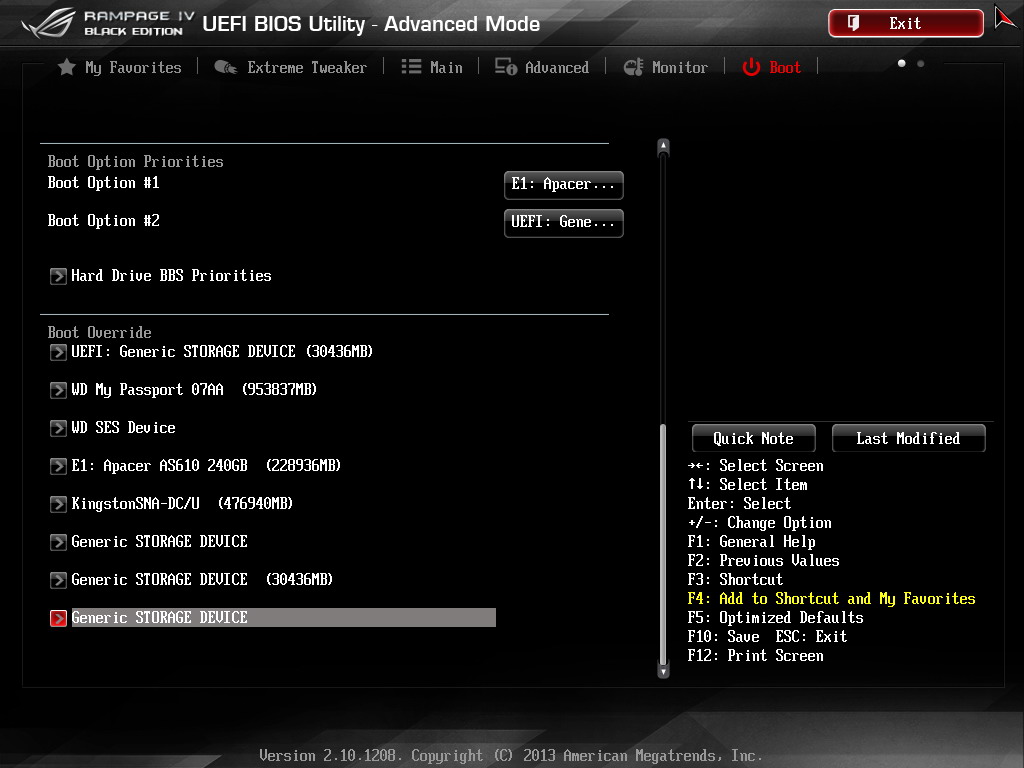Image resolution: width=1024 pixels, height=768 pixels.
Task: Click the Boot Option #2 label
Action: click(x=103, y=221)
